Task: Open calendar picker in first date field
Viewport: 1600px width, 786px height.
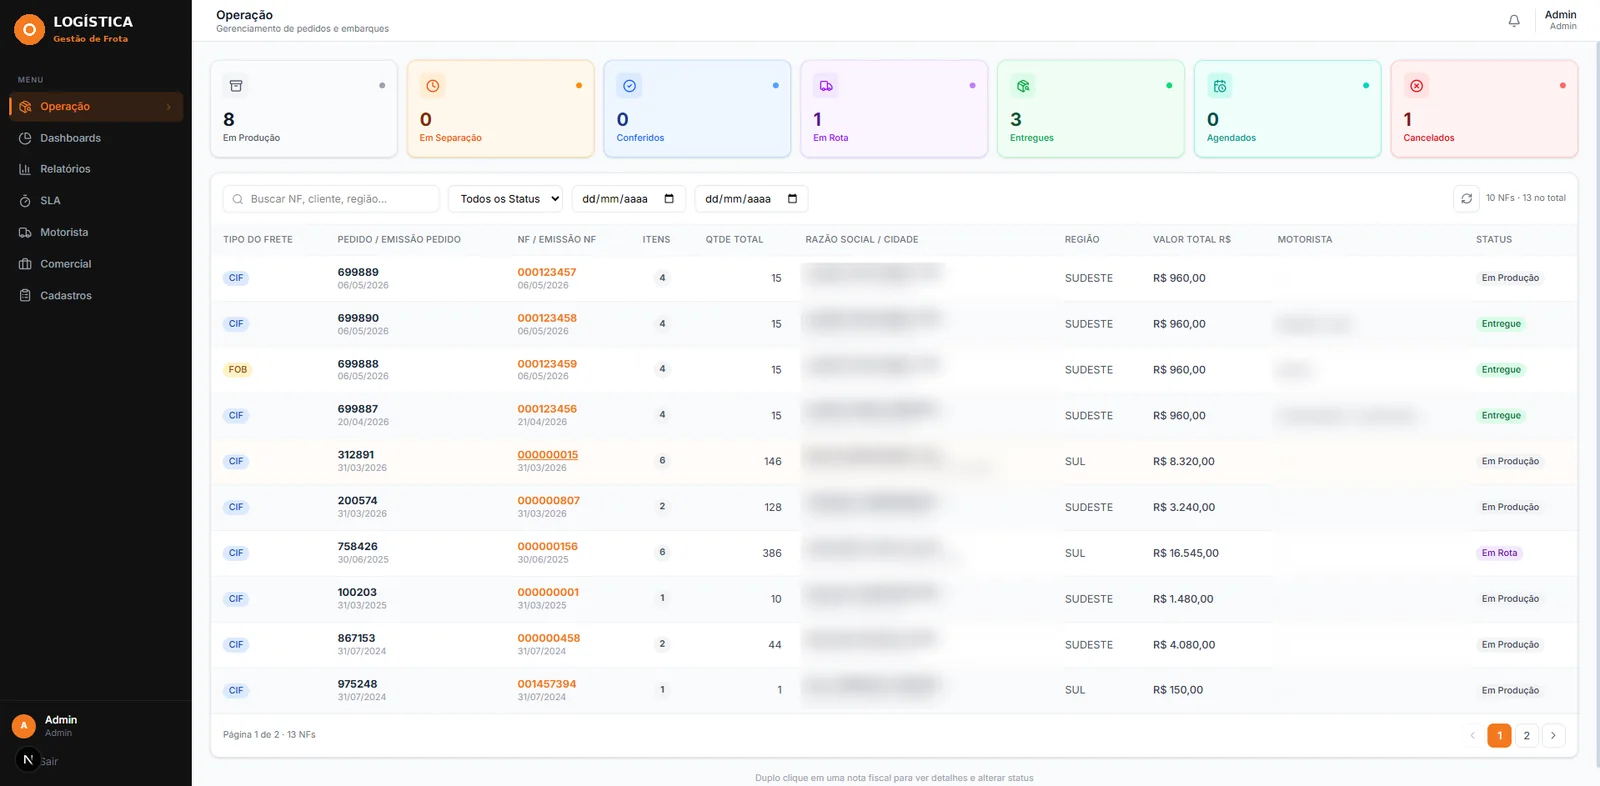Action: pos(669,199)
